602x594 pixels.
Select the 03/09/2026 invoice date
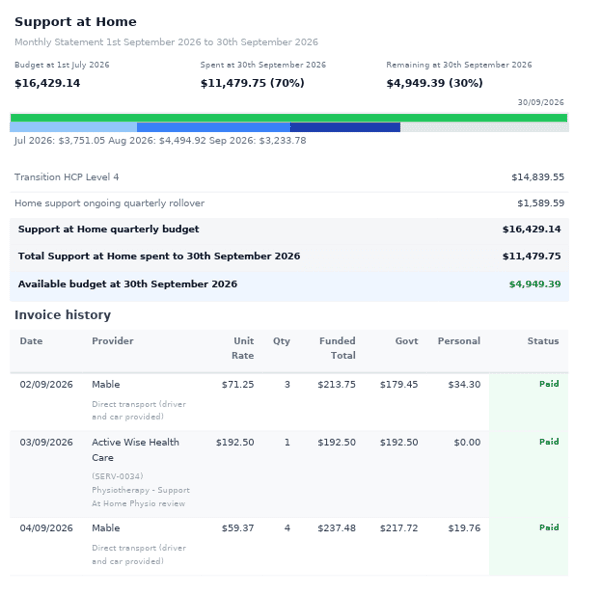pos(46,442)
